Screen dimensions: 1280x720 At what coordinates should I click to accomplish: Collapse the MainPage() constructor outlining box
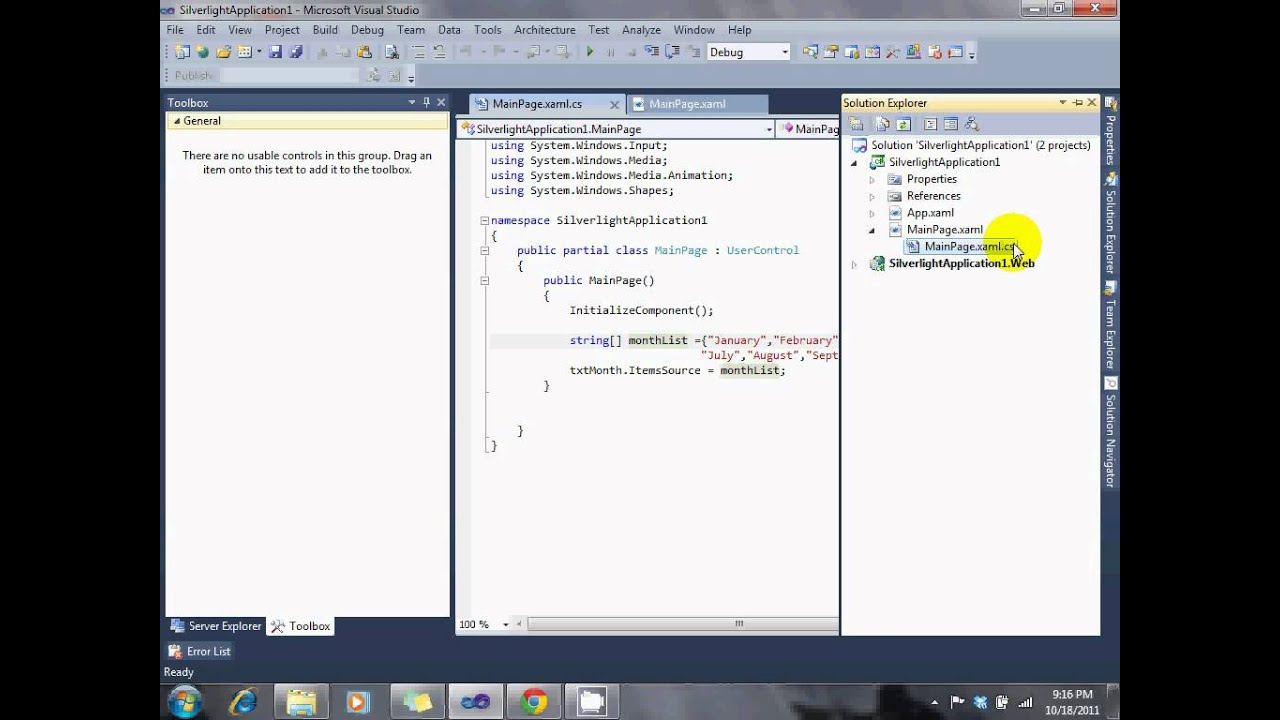[484, 280]
